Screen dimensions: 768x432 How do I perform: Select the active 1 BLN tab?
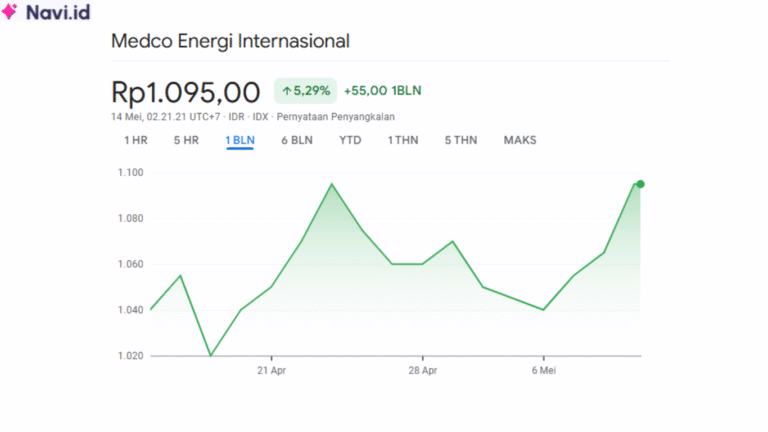coord(240,140)
